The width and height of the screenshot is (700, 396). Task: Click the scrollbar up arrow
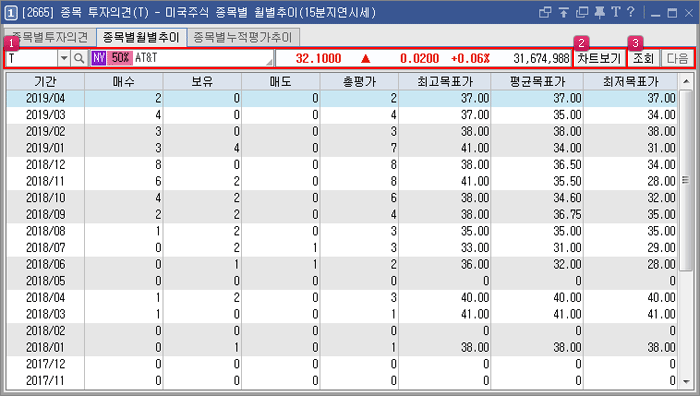click(686, 82)
